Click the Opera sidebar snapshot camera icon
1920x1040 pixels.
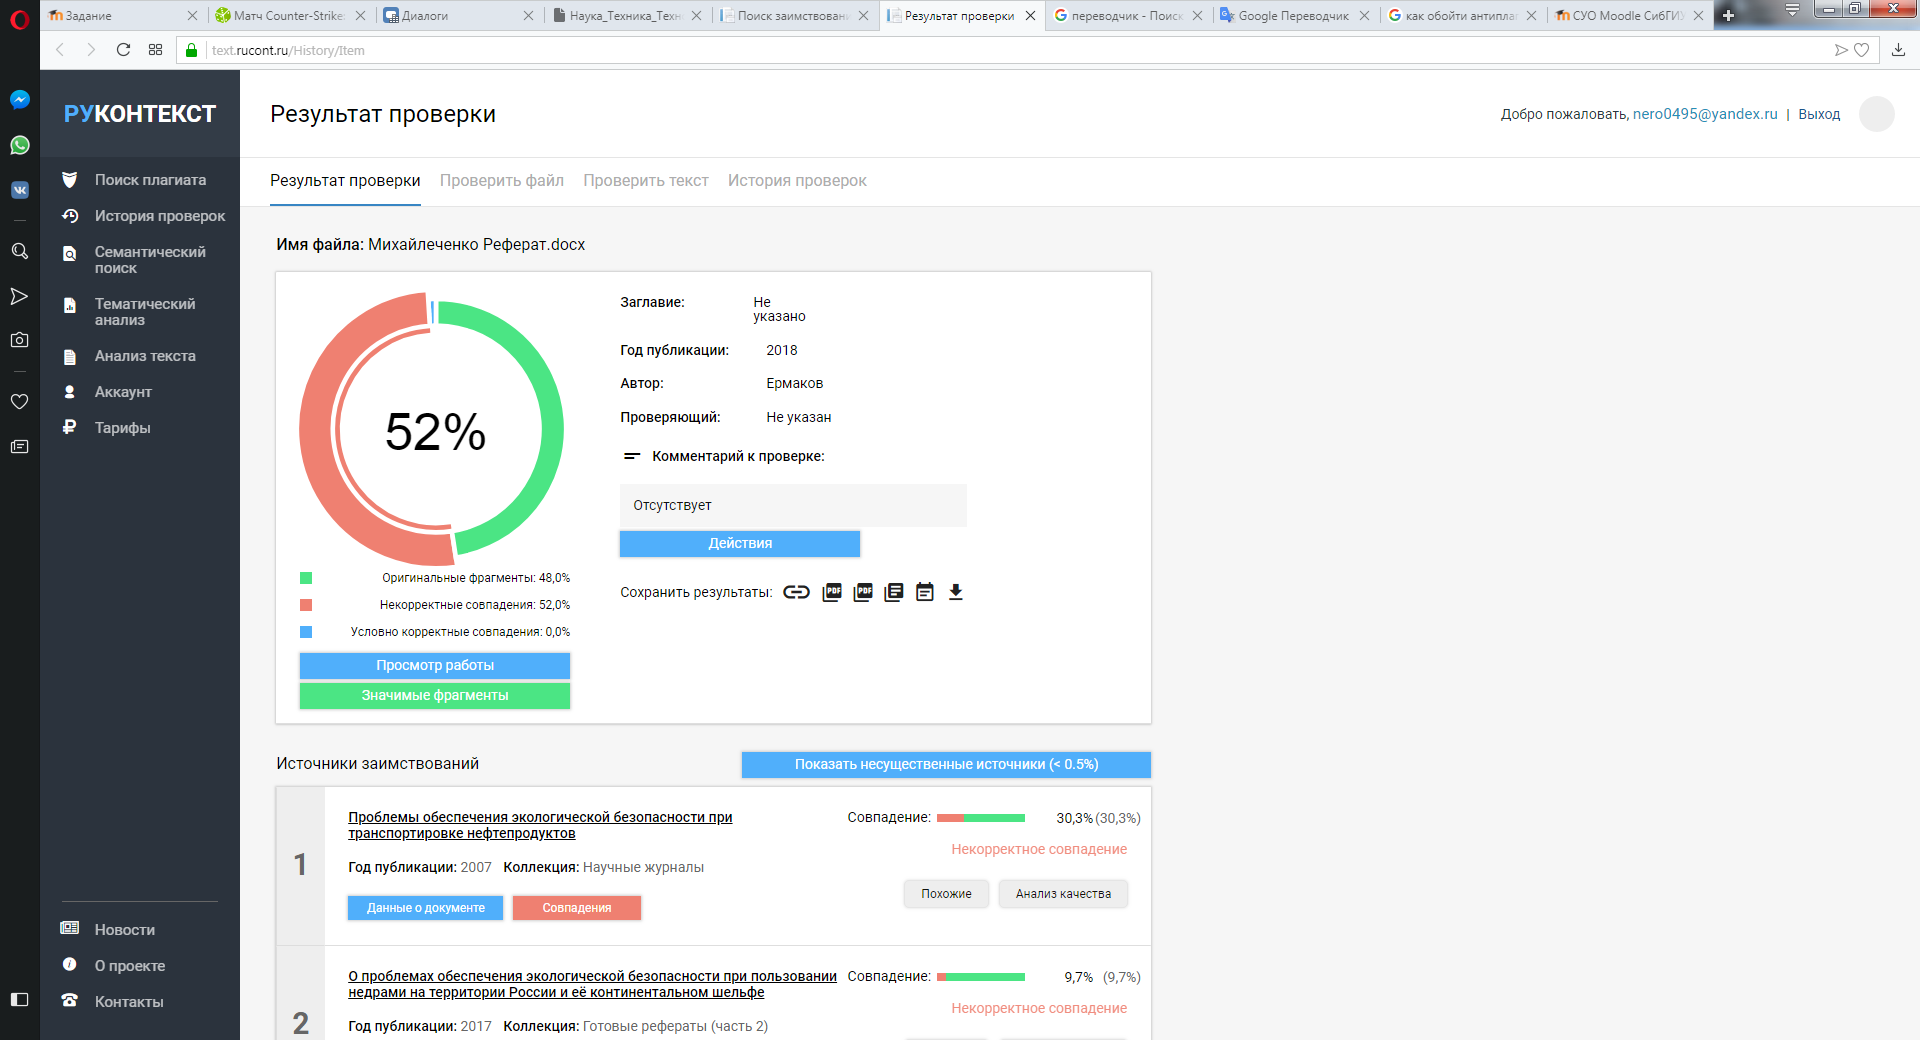click(19, 340)
